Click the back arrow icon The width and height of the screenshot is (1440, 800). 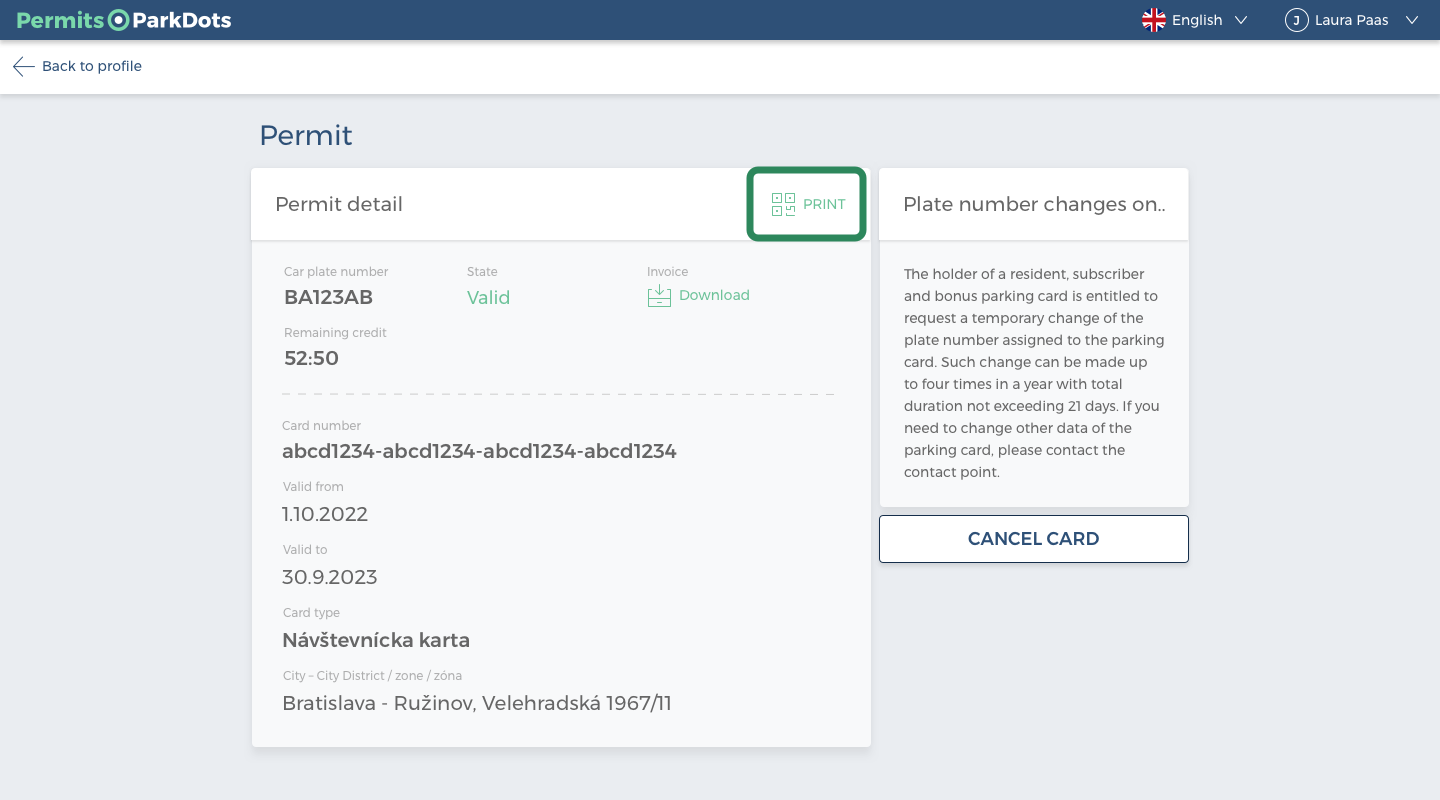[x=23, y=66]
